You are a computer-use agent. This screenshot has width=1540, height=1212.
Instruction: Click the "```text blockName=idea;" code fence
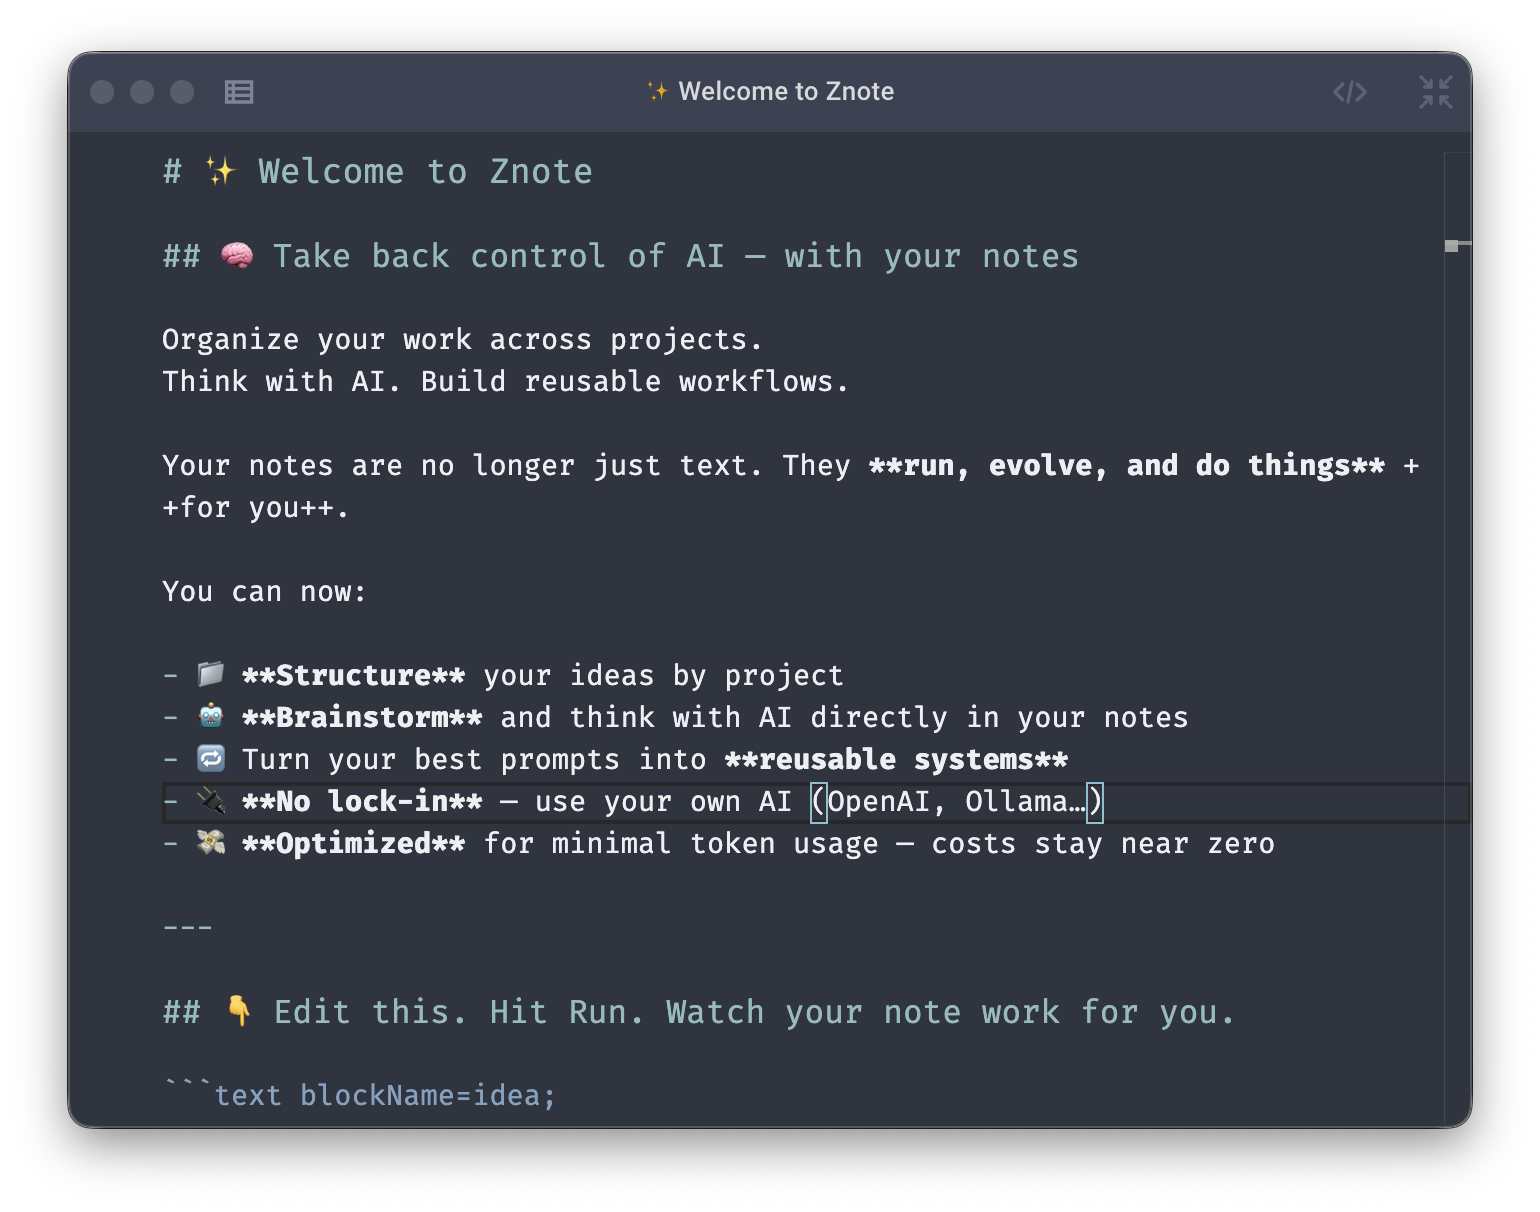point(360,1095)
